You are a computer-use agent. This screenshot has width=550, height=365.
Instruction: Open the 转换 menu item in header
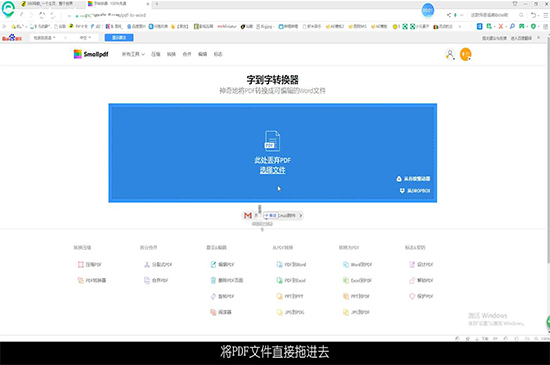[x=171, y=54]
